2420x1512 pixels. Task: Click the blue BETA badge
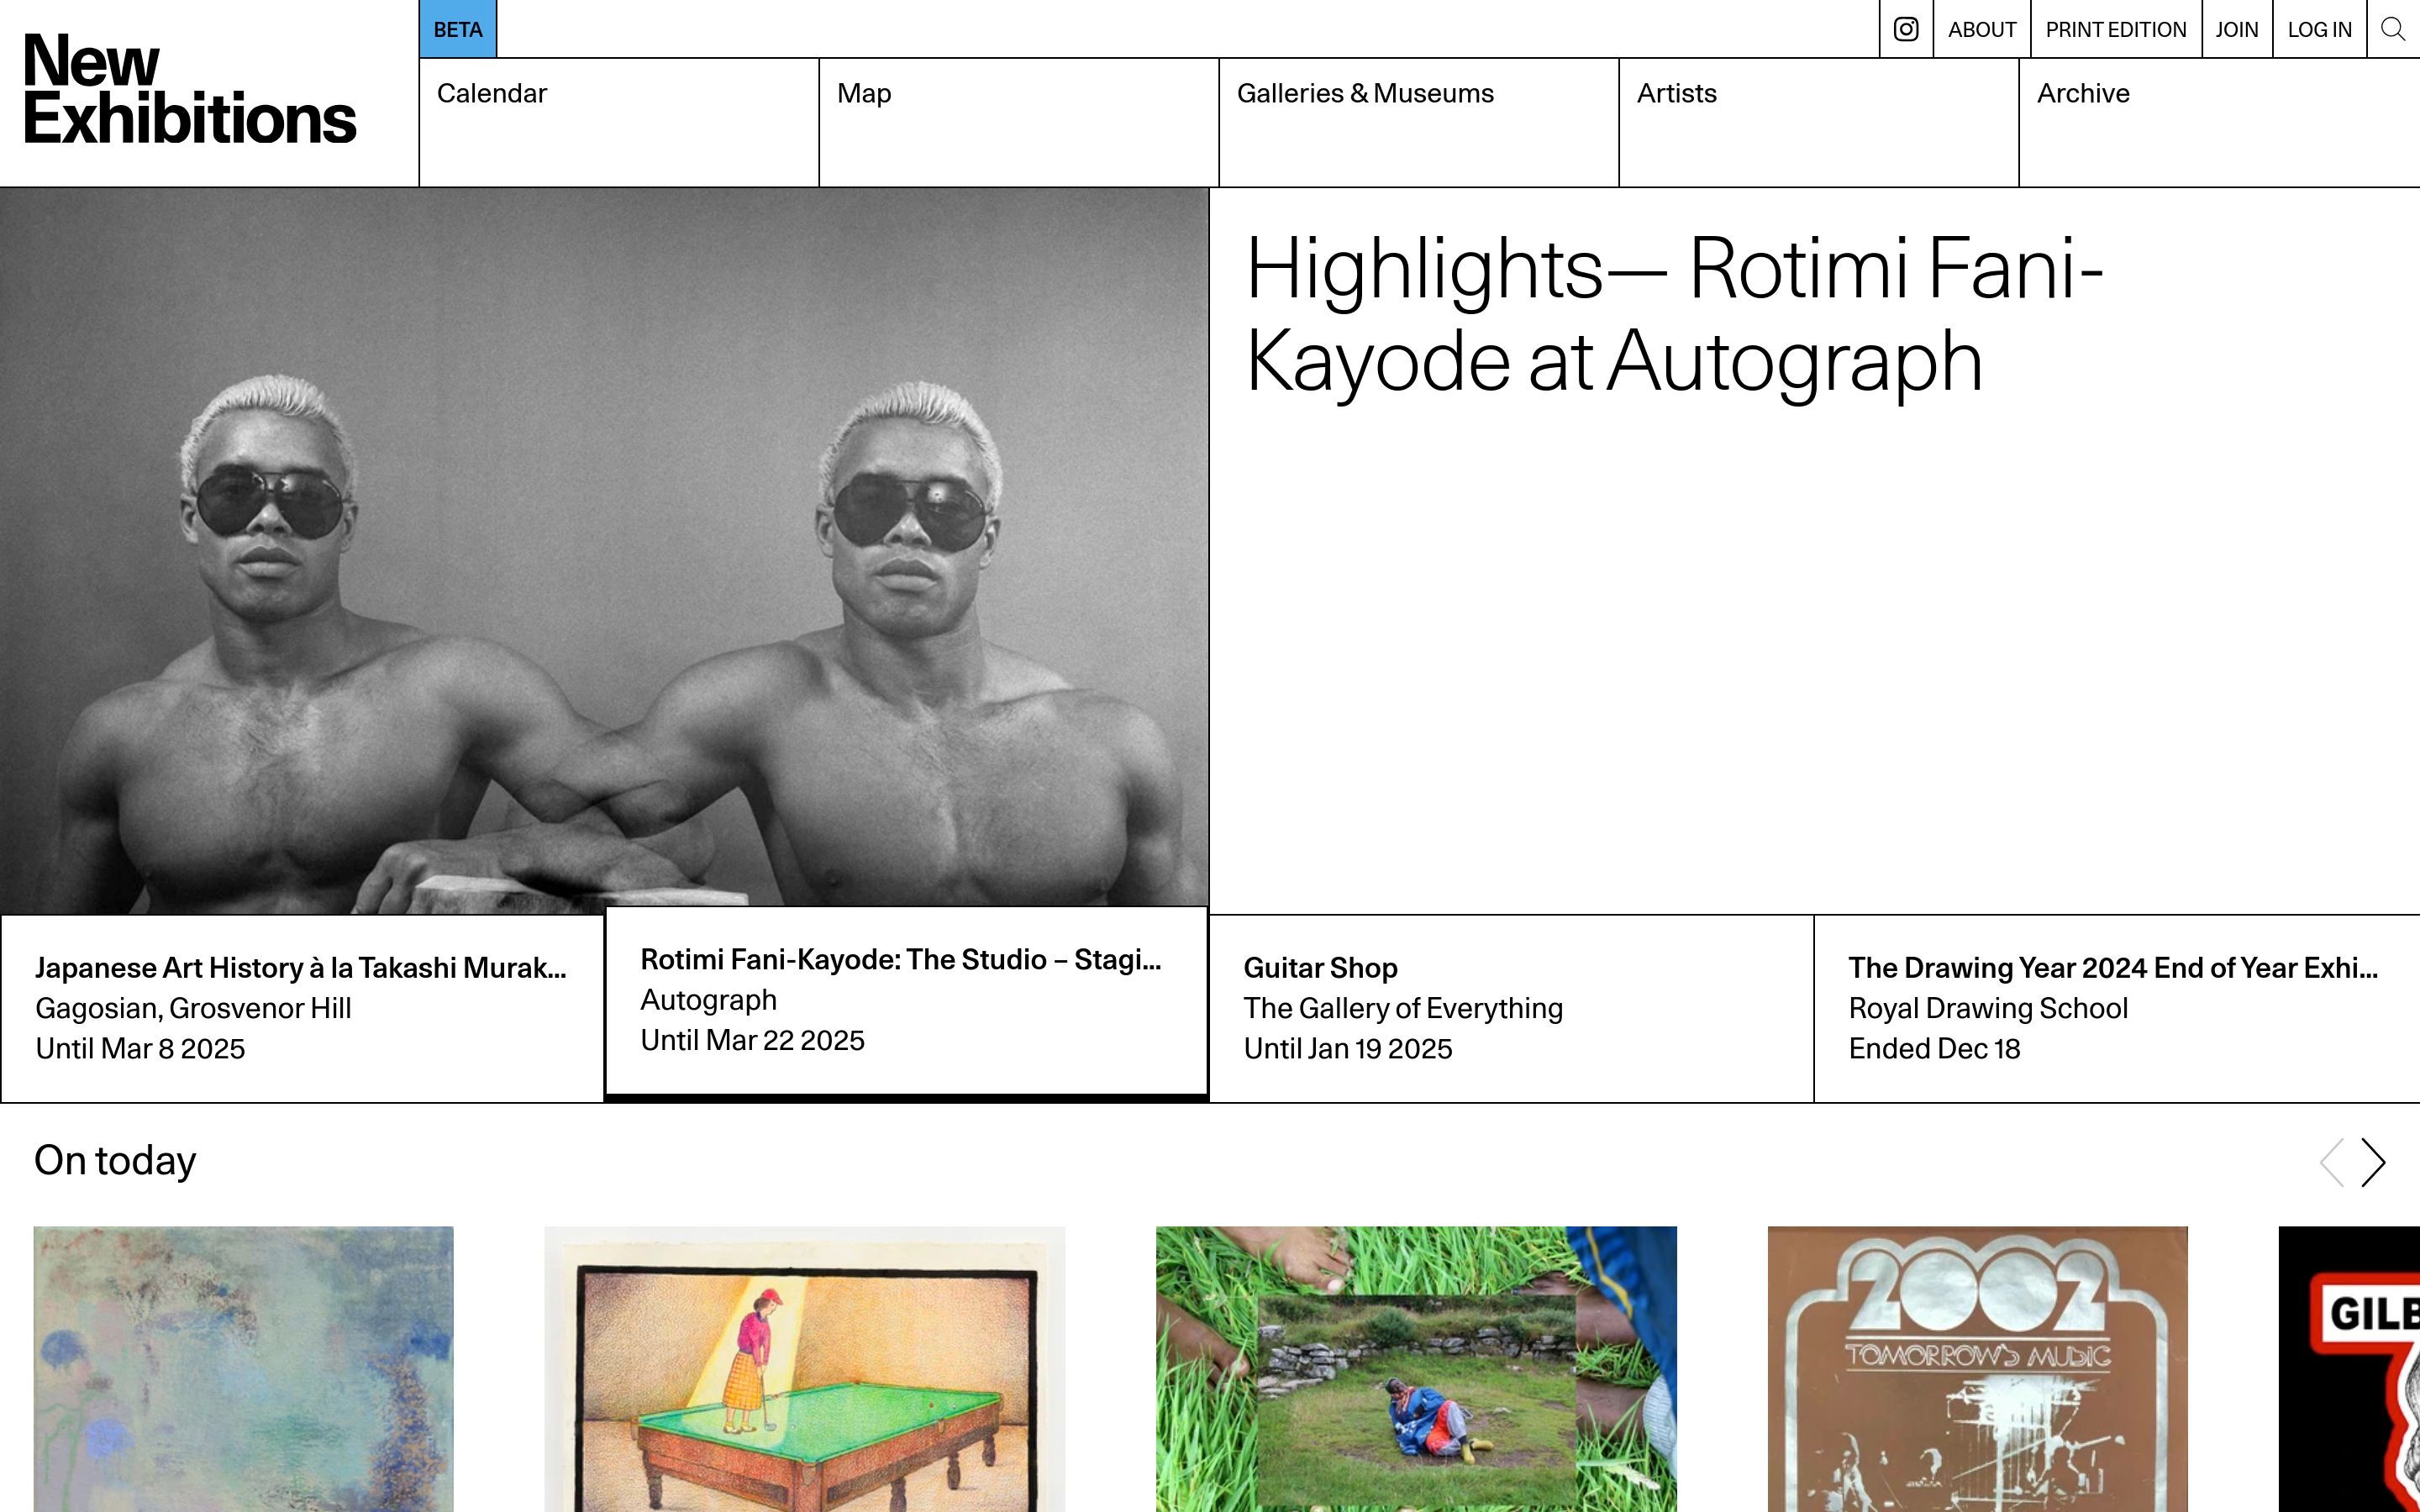458,29
